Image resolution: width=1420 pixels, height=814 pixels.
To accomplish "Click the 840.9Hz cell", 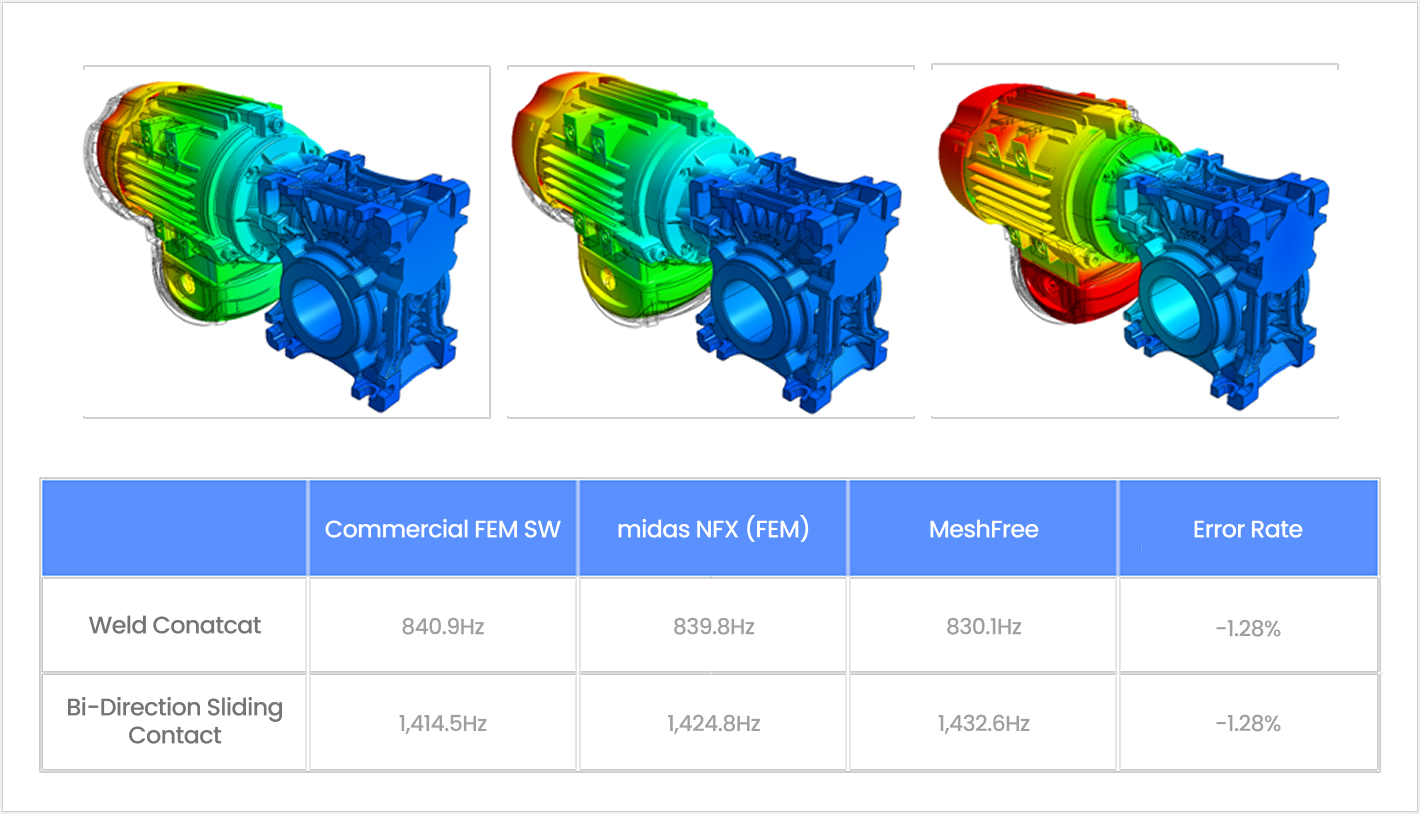I will [443, 627].
